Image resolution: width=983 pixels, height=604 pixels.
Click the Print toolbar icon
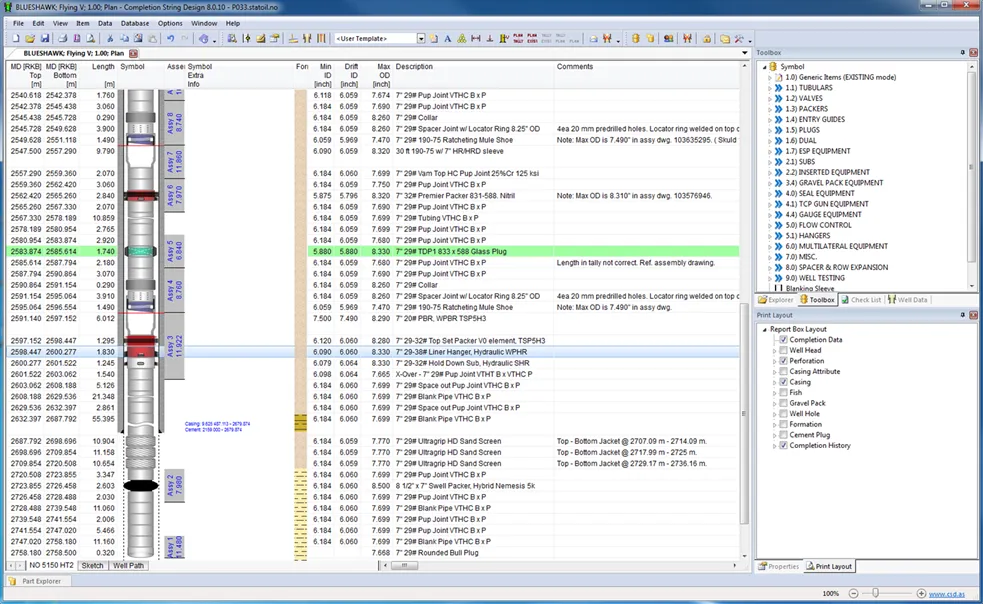tap(60, 37)
